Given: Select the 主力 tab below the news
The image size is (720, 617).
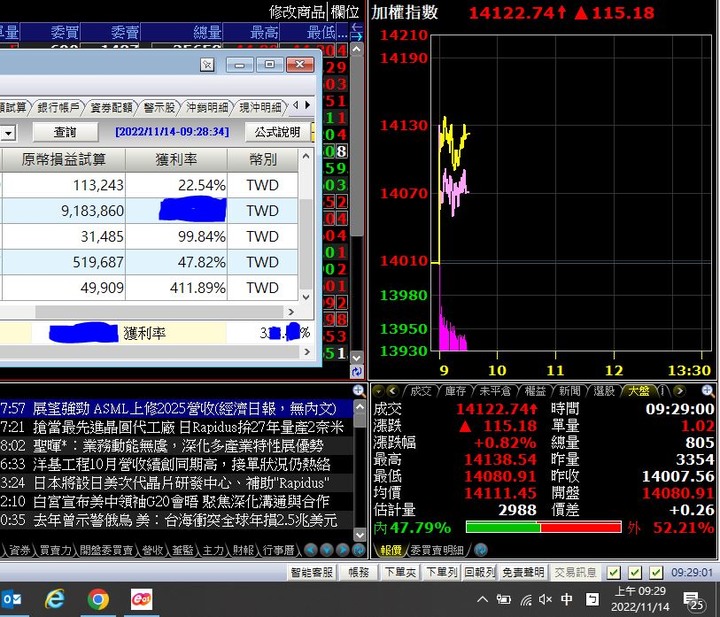Looking at the screenshot, I should tap(213, 550).
